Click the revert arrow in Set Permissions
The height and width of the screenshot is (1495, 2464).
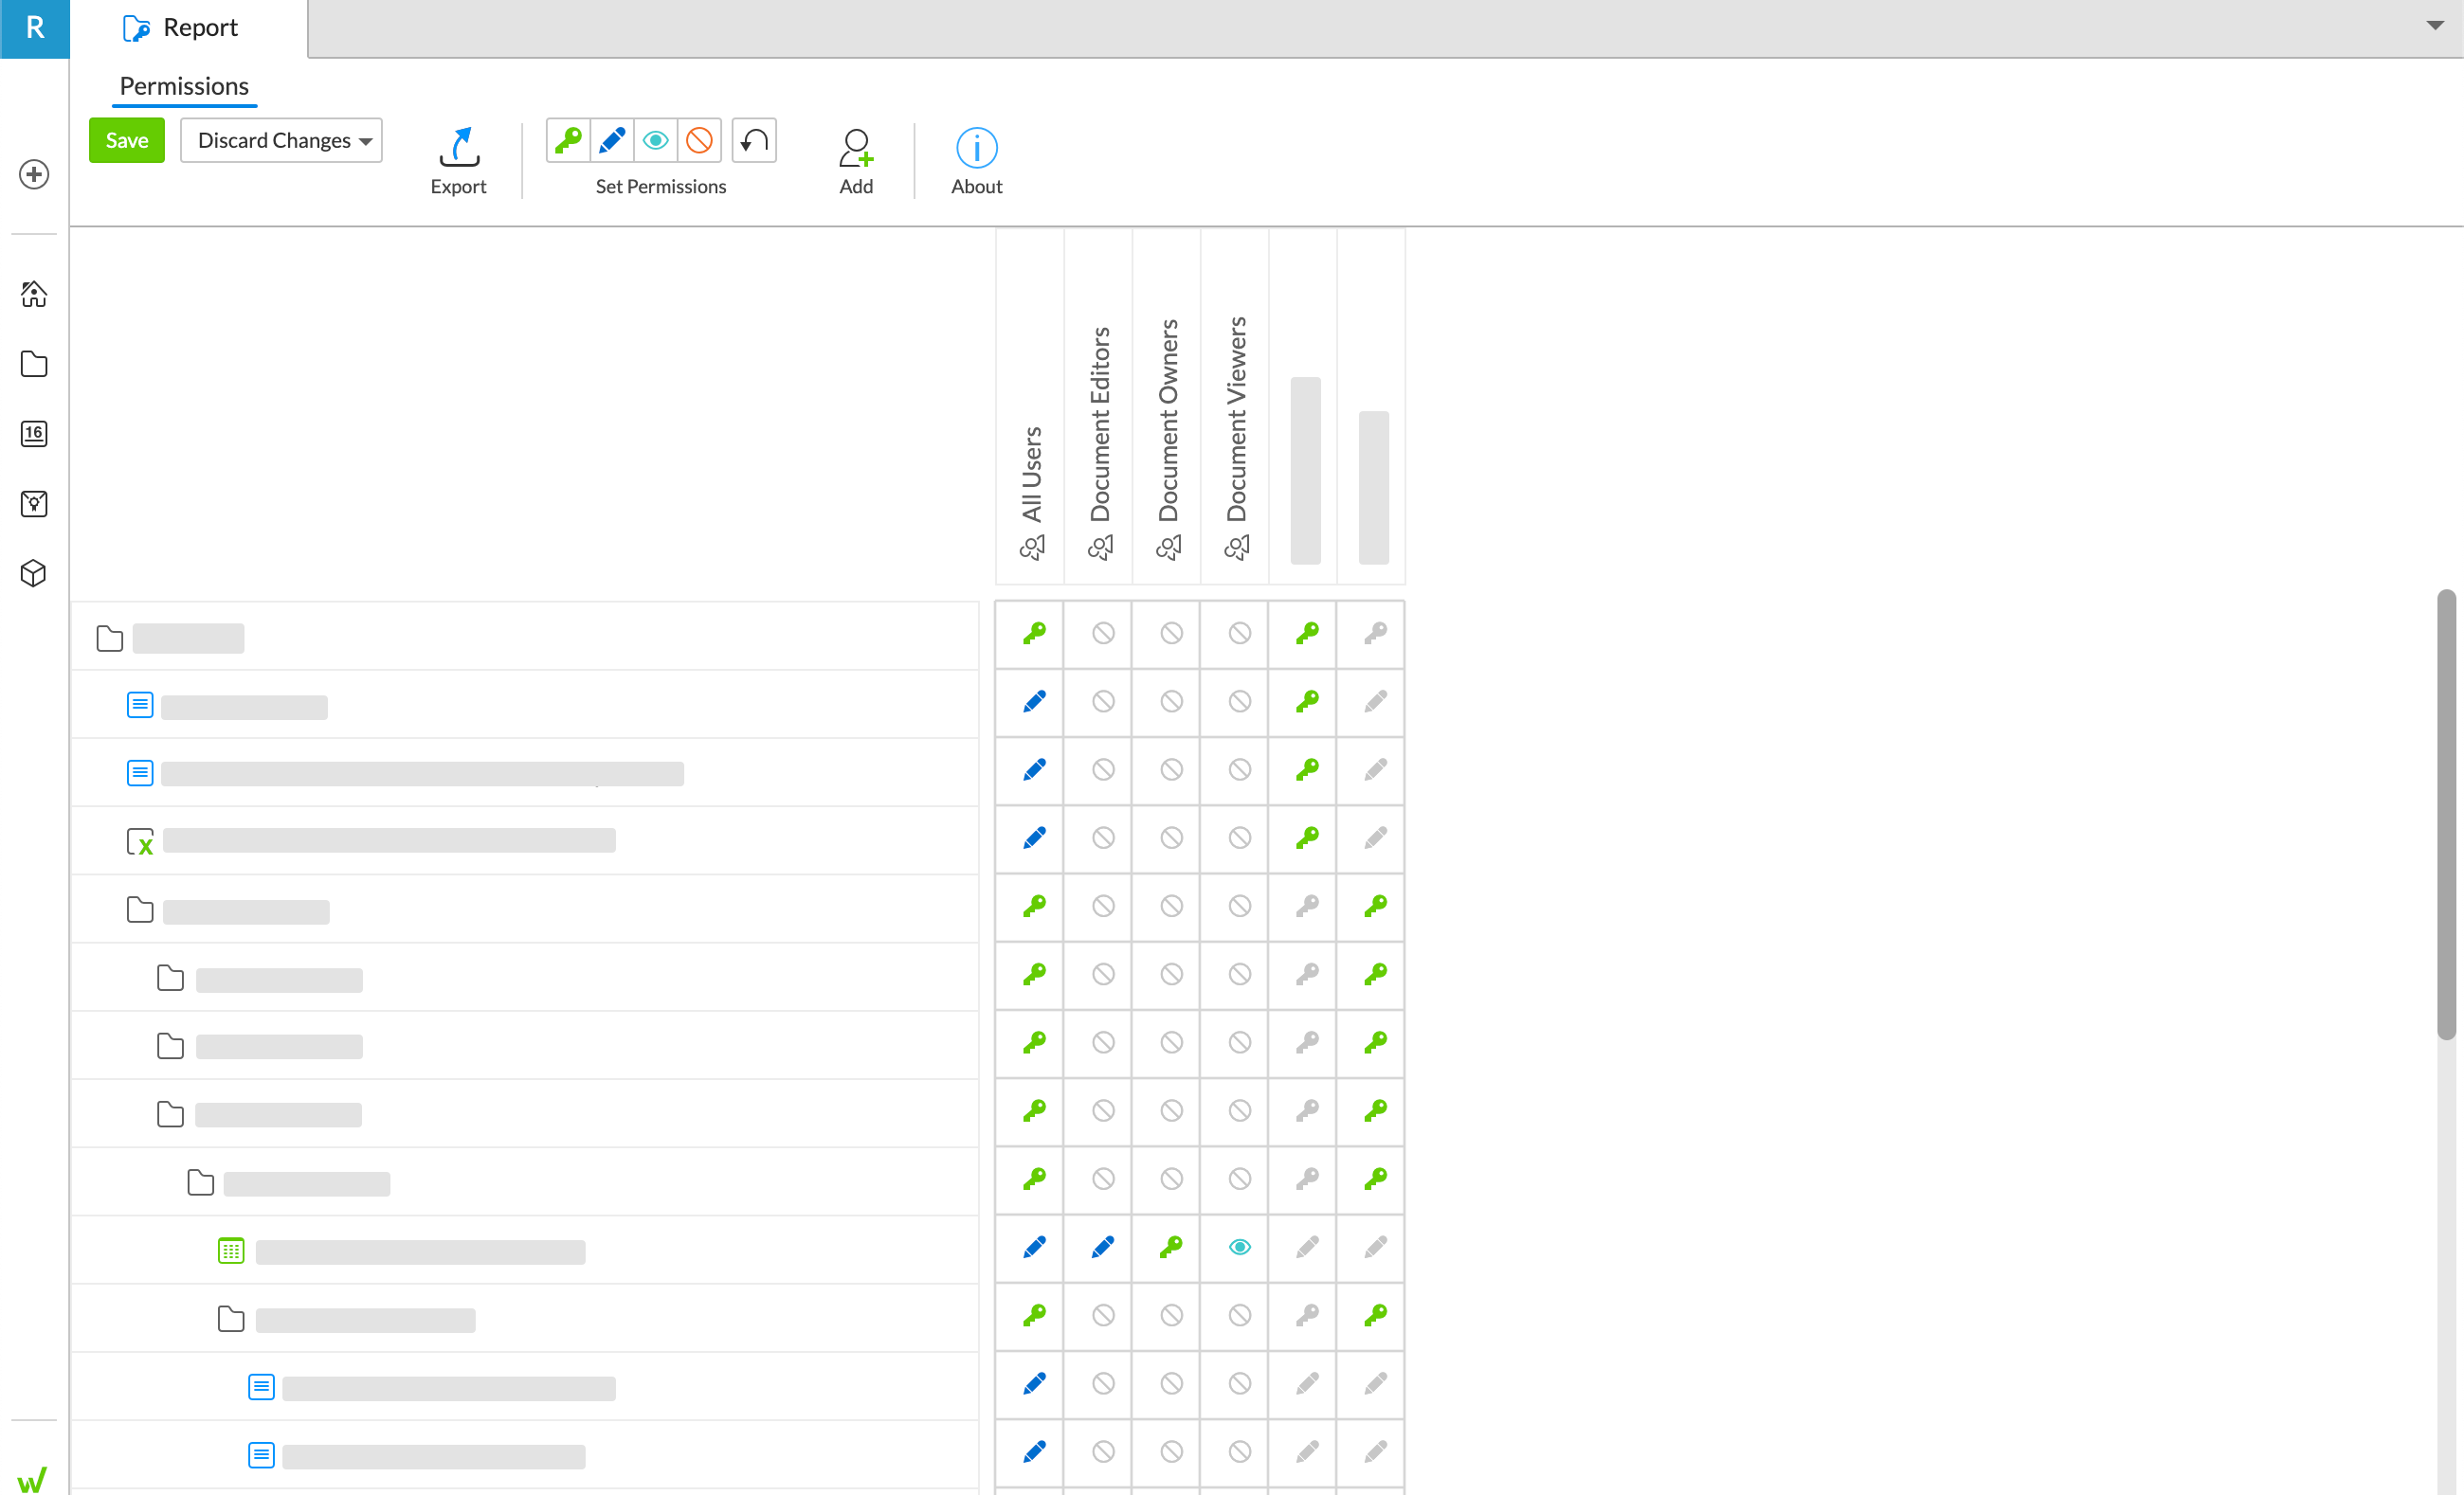pos(754,140)
